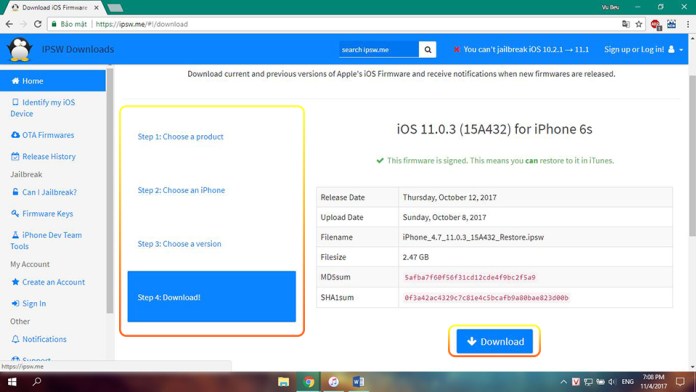Screen dimensions: 696x392
Task: Select the SHA1sum hash value
Action: point(486,297)
